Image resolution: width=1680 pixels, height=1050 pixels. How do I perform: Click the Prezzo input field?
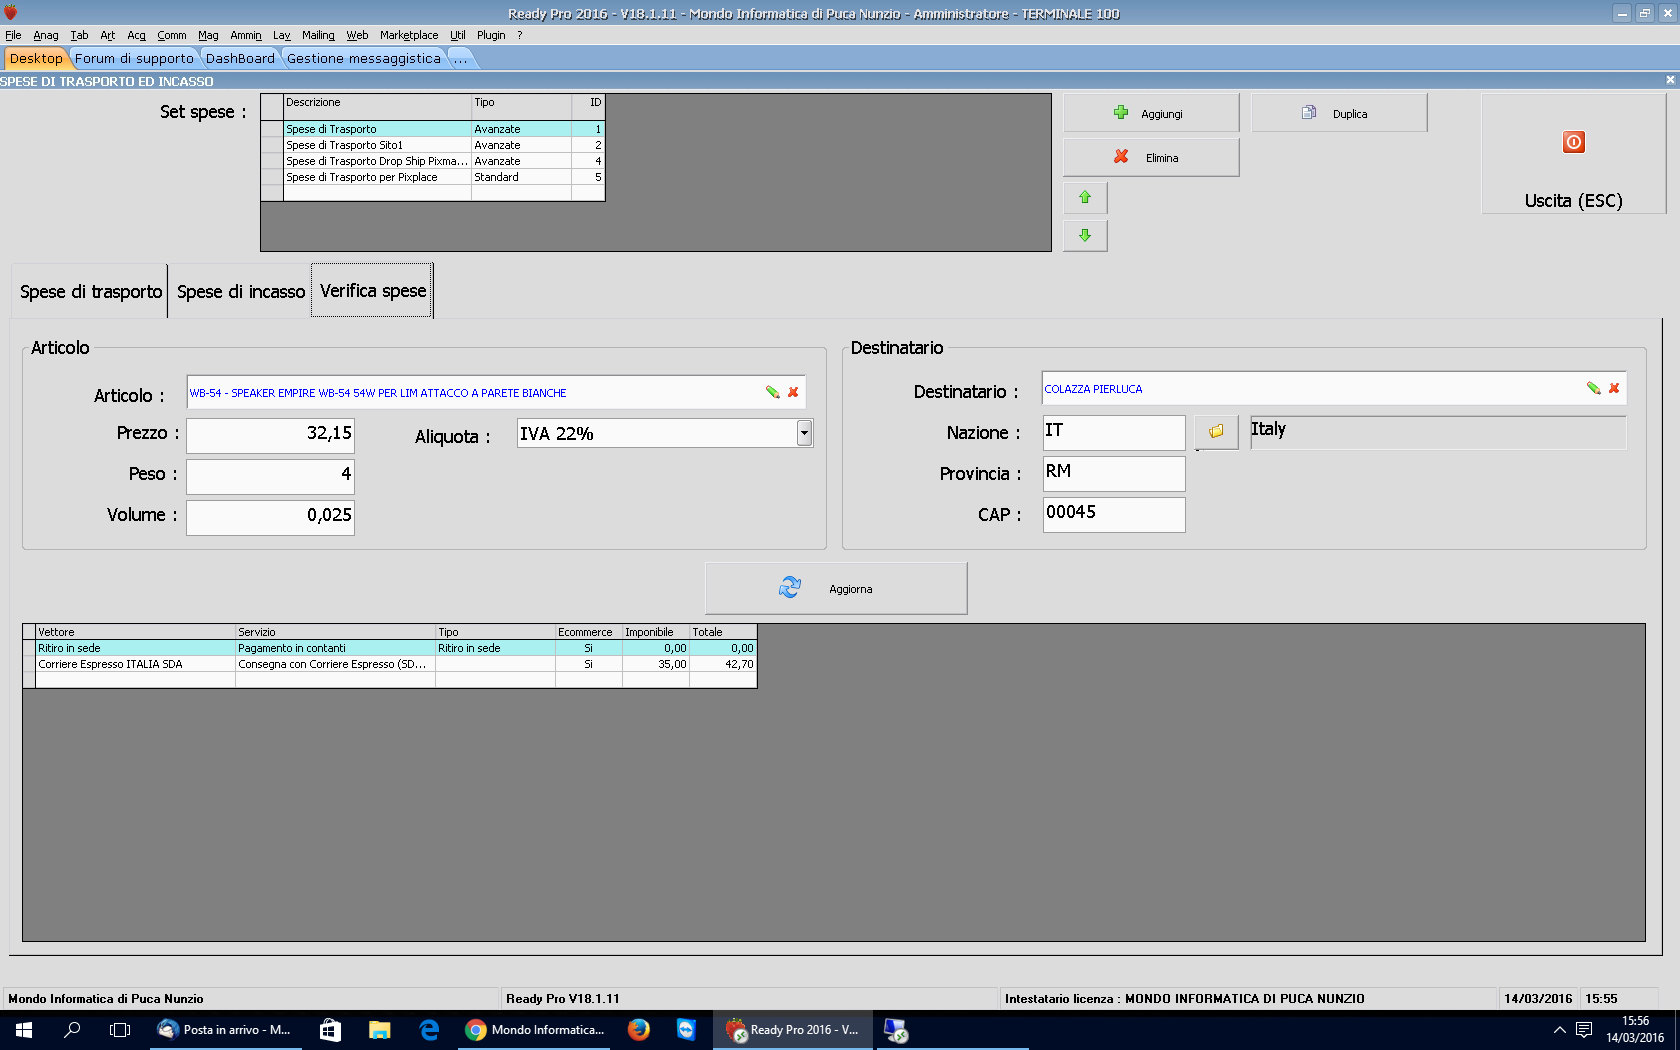(270, 434)
